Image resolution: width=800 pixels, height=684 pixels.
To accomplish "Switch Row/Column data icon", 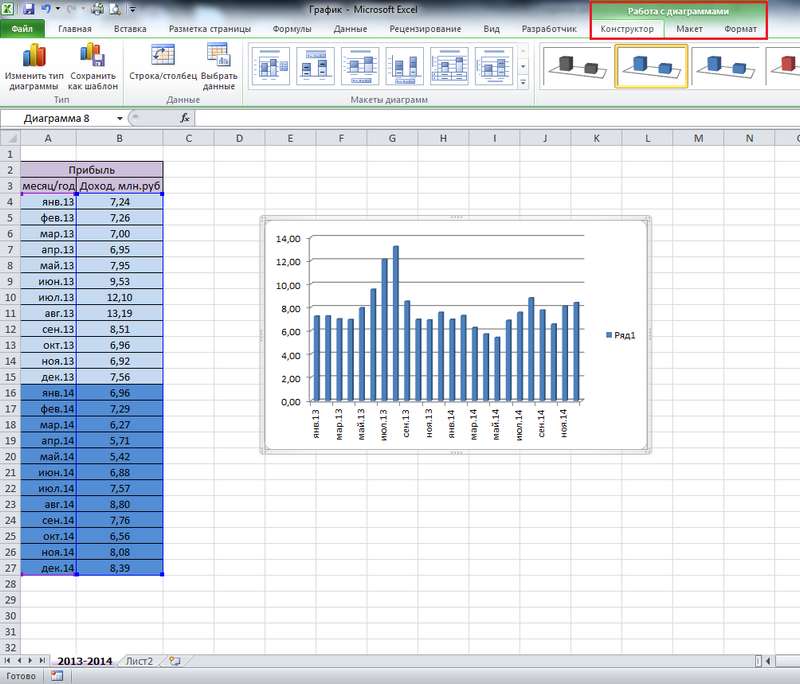I will pyautogui.click(x=163, y=55).
